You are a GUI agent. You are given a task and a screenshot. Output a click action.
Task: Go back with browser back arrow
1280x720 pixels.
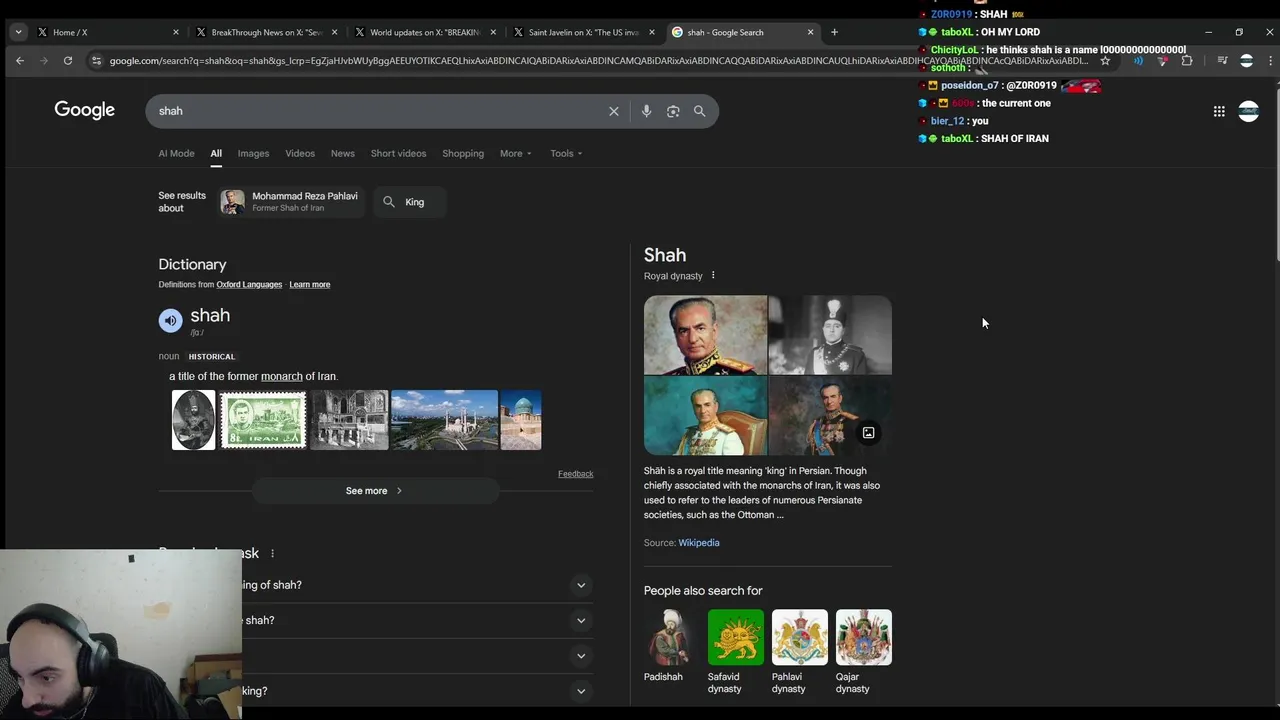[x=20, y=61]
